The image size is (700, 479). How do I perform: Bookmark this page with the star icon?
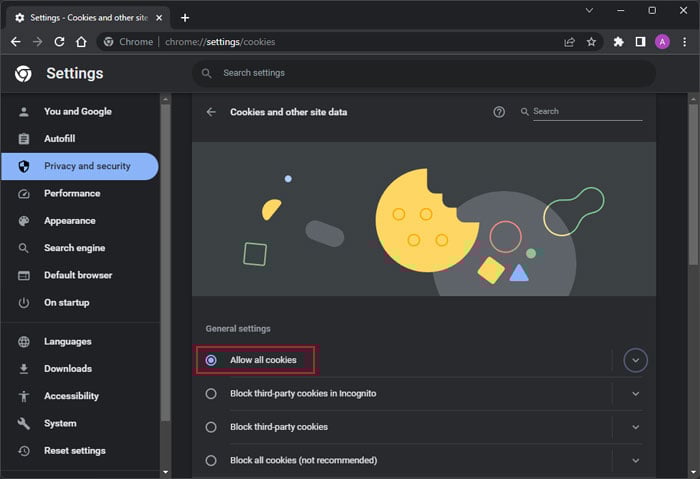592,42
